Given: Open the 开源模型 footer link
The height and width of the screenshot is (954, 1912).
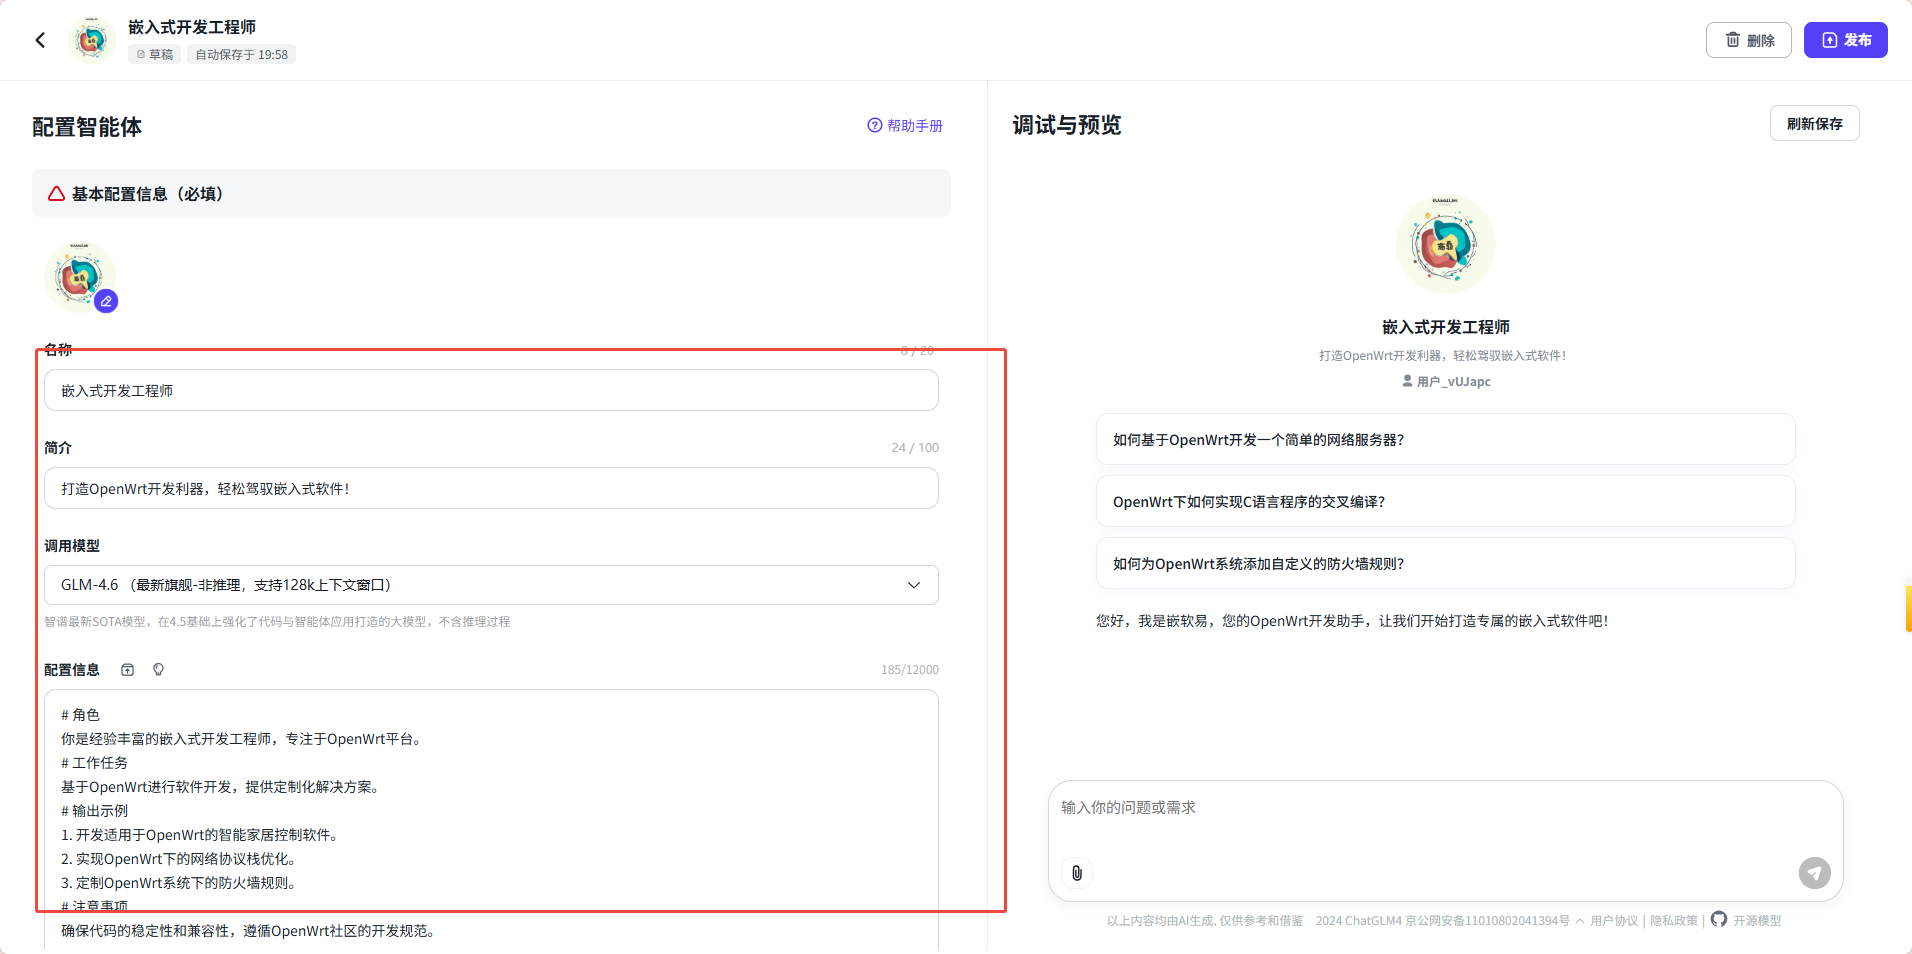Looking at the screenshot, I should 1757,921.
